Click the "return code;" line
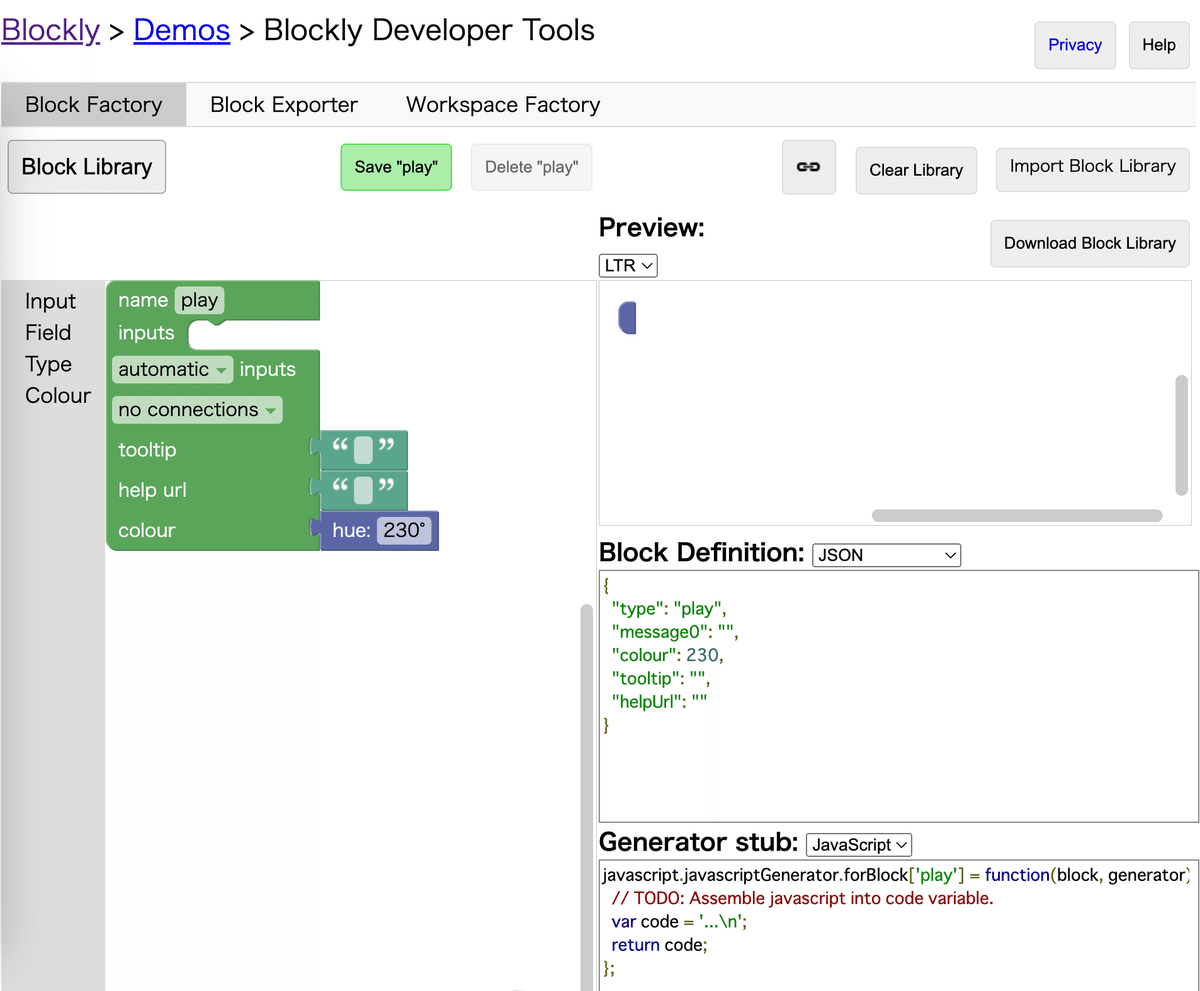This screenshot has width=1200, height=991. 659,945
